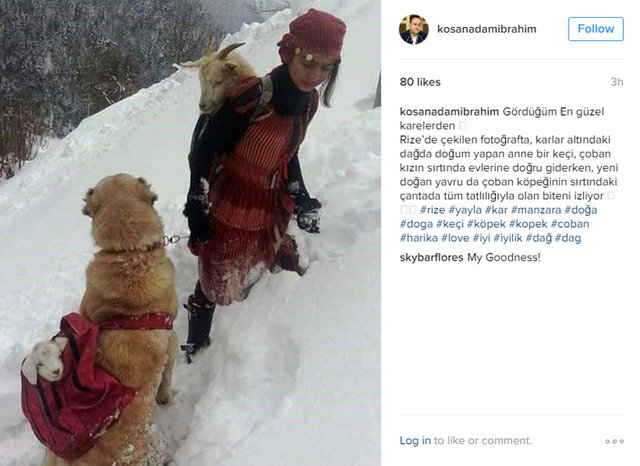
Task: Open the #keçi hashtag
Action: [x=450, y=224]
